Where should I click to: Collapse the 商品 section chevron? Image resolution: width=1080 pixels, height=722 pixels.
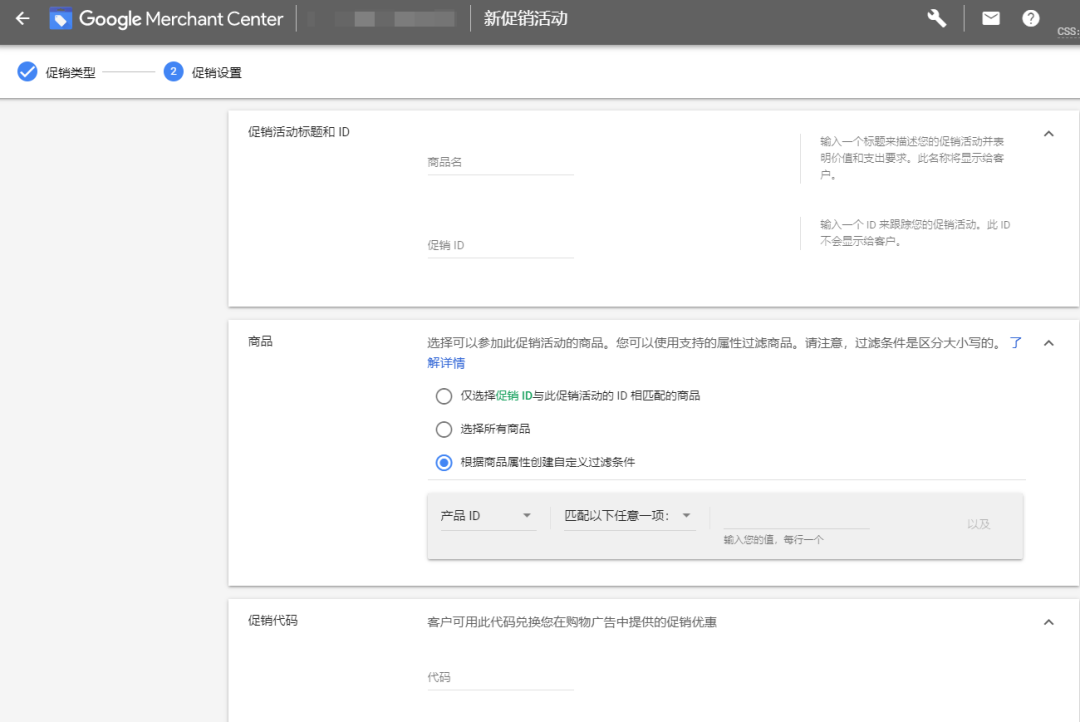pos(1048,342)
